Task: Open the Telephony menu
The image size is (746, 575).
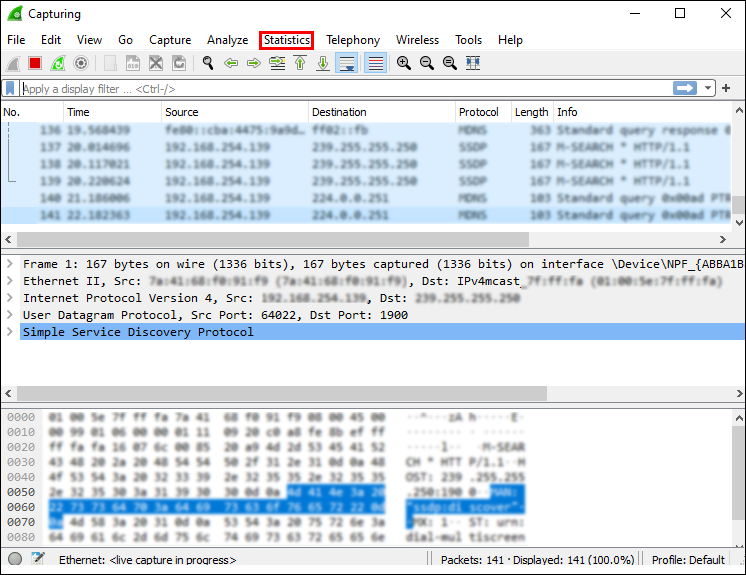Action: (353, 40)
